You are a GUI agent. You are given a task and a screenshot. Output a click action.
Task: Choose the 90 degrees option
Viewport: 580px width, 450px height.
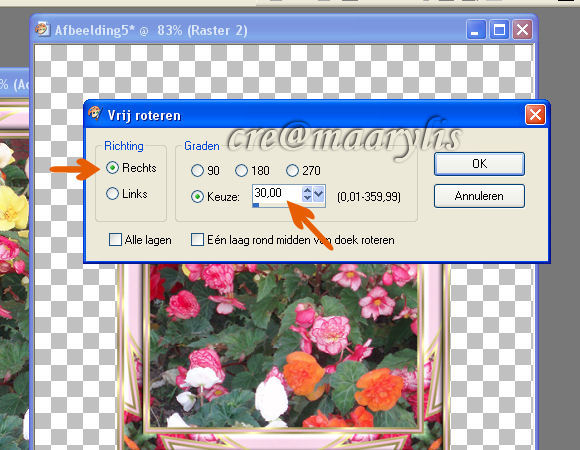pos(197,170)
